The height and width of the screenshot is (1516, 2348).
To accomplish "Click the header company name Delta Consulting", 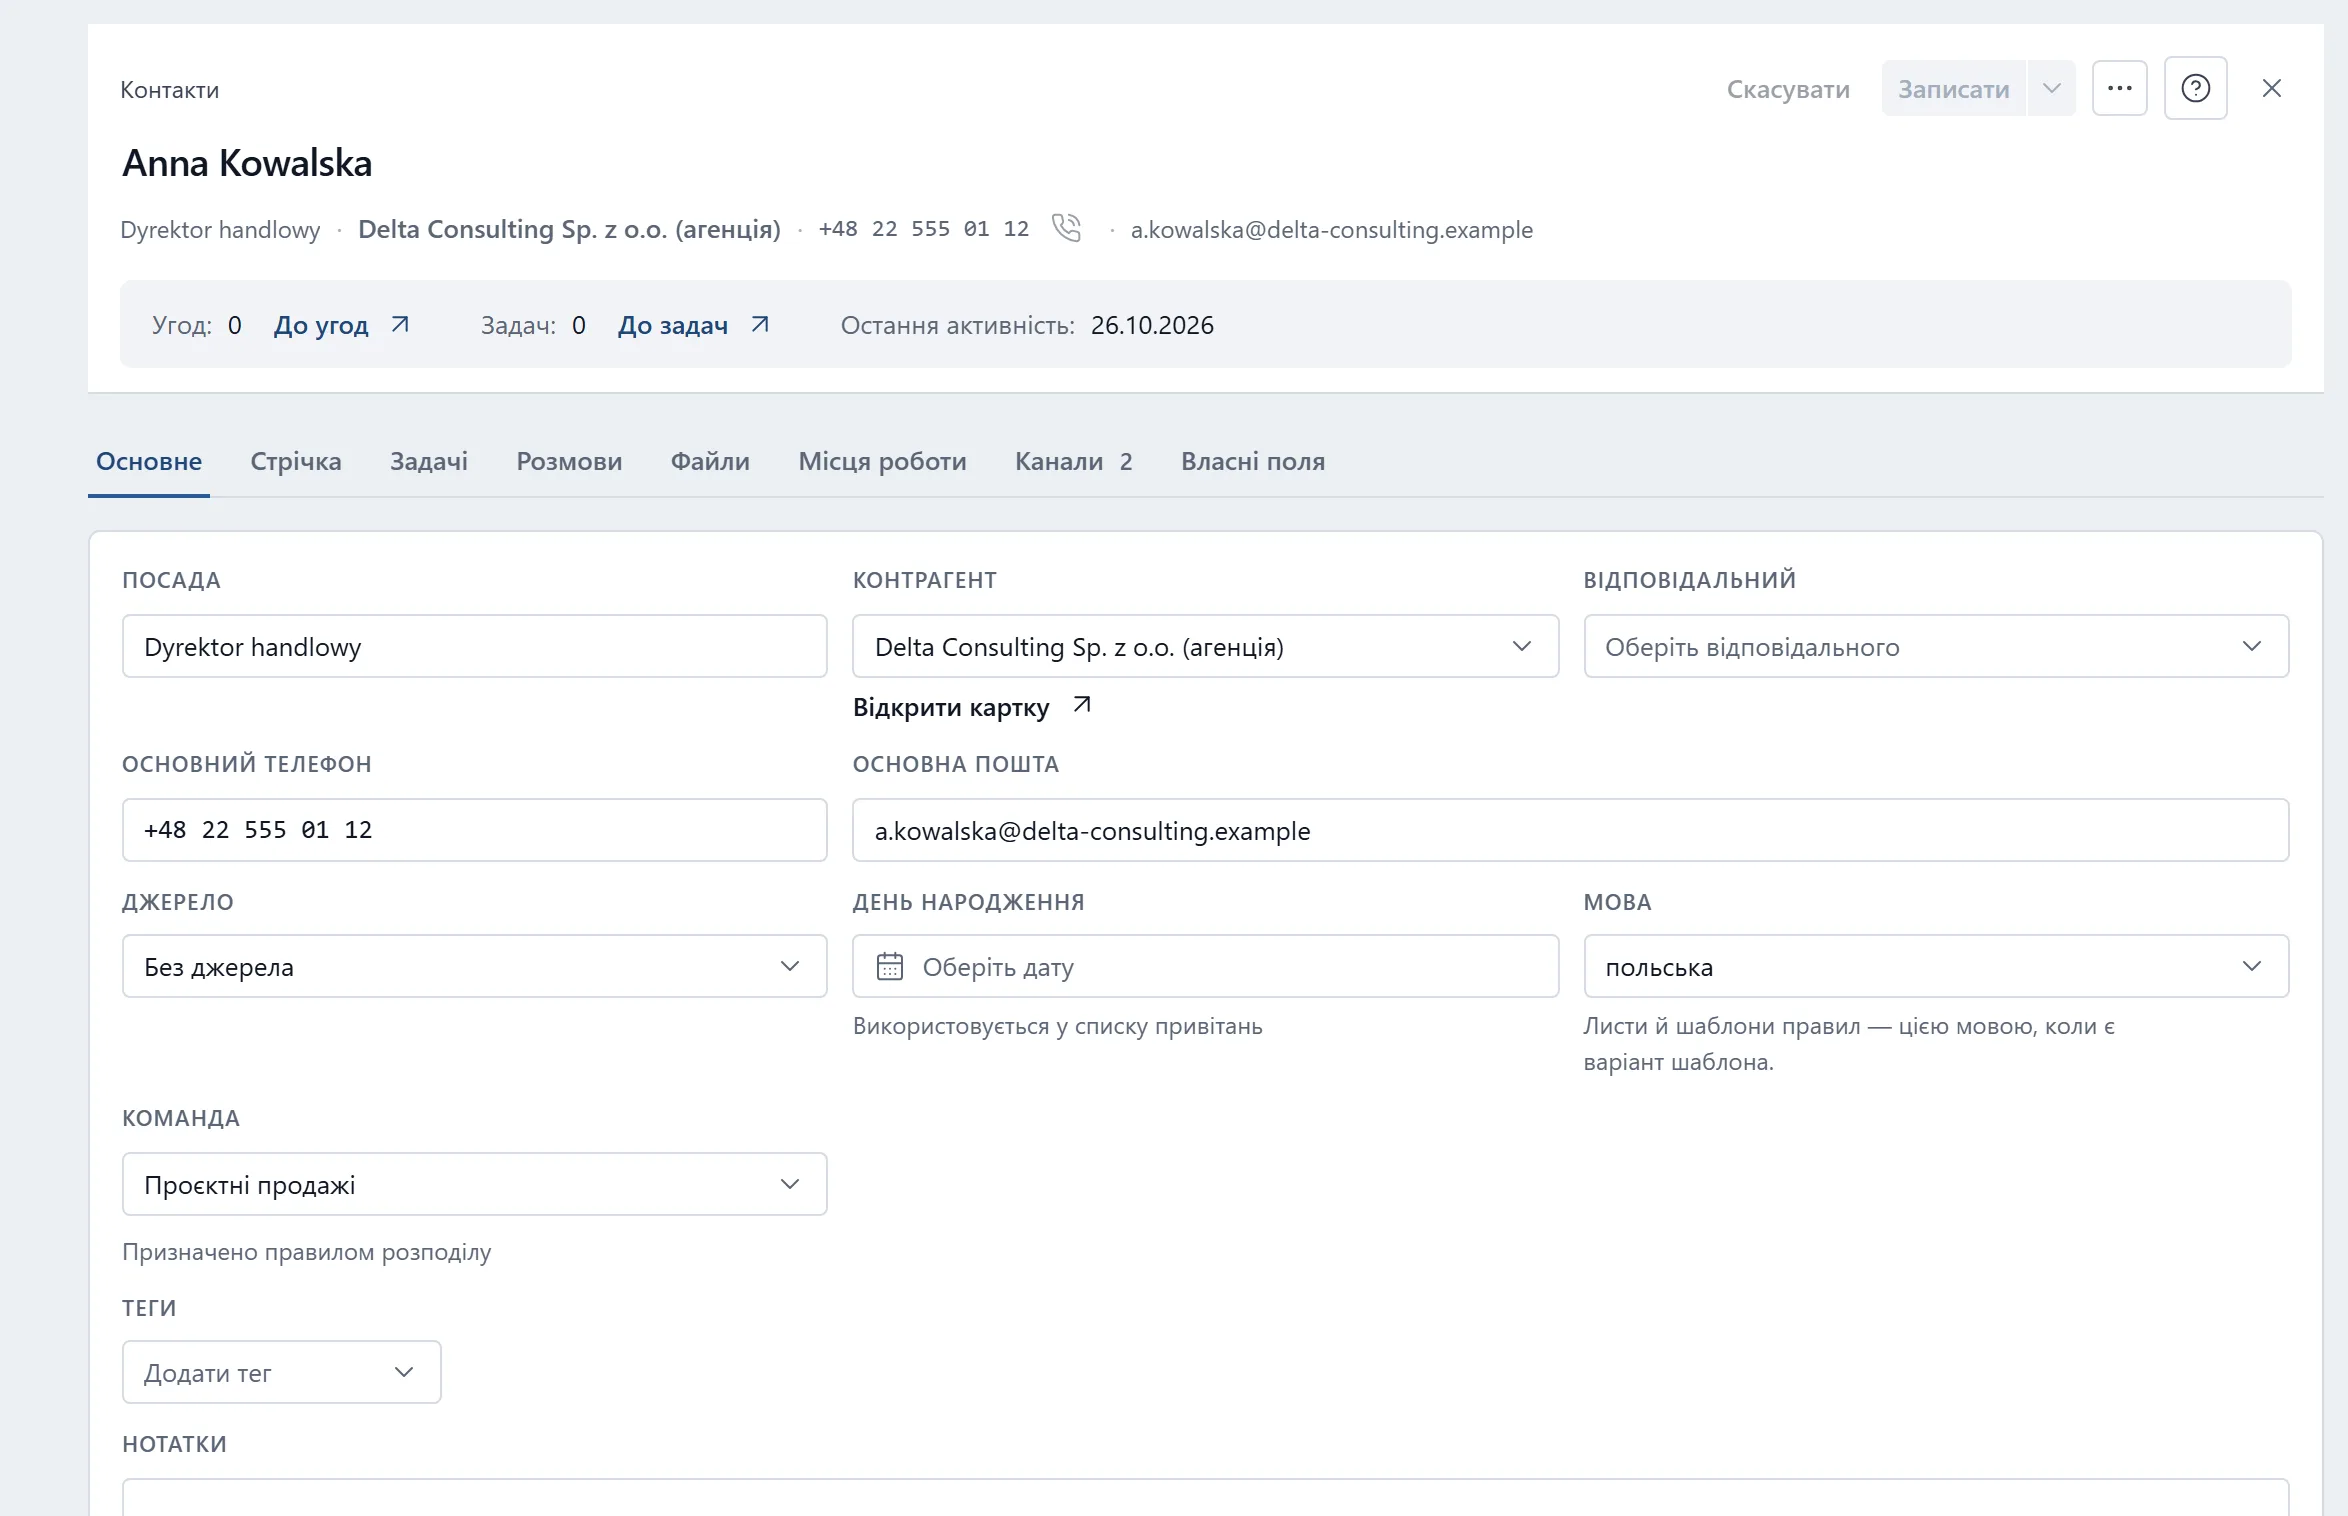I will tap(569, 229).
